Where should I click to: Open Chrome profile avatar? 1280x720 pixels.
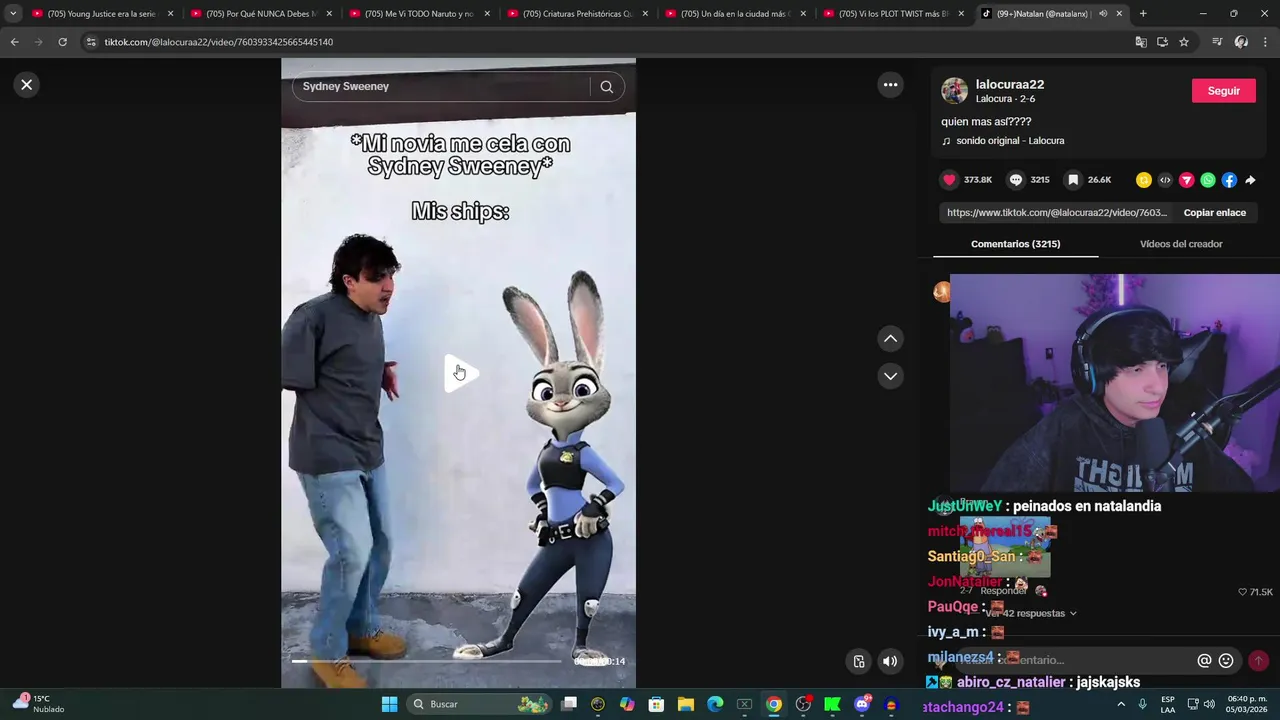[x=1241, y=42]
